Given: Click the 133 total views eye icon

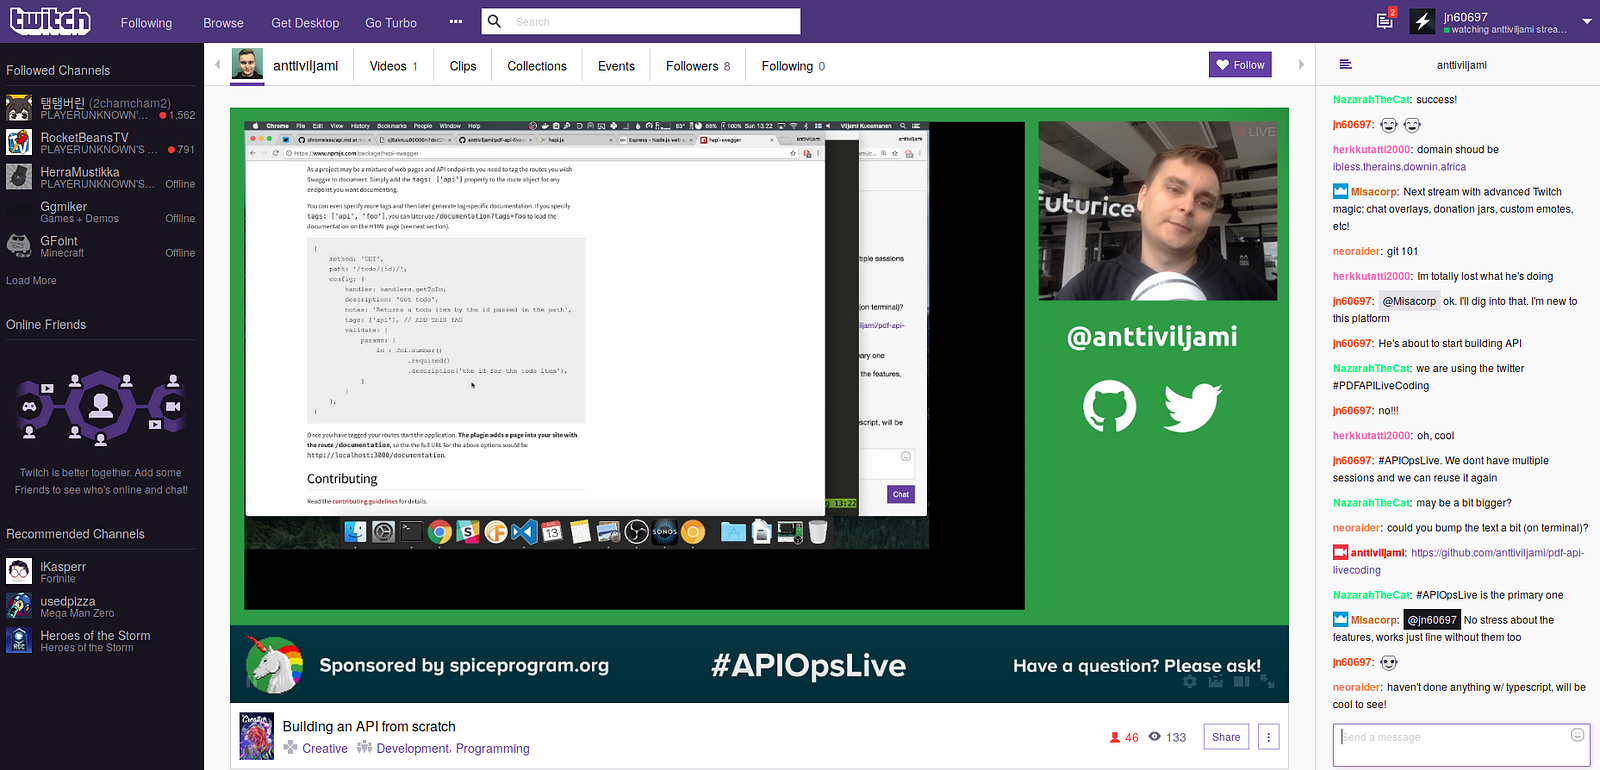Looking at the screenshot, I should (1155, 737).
